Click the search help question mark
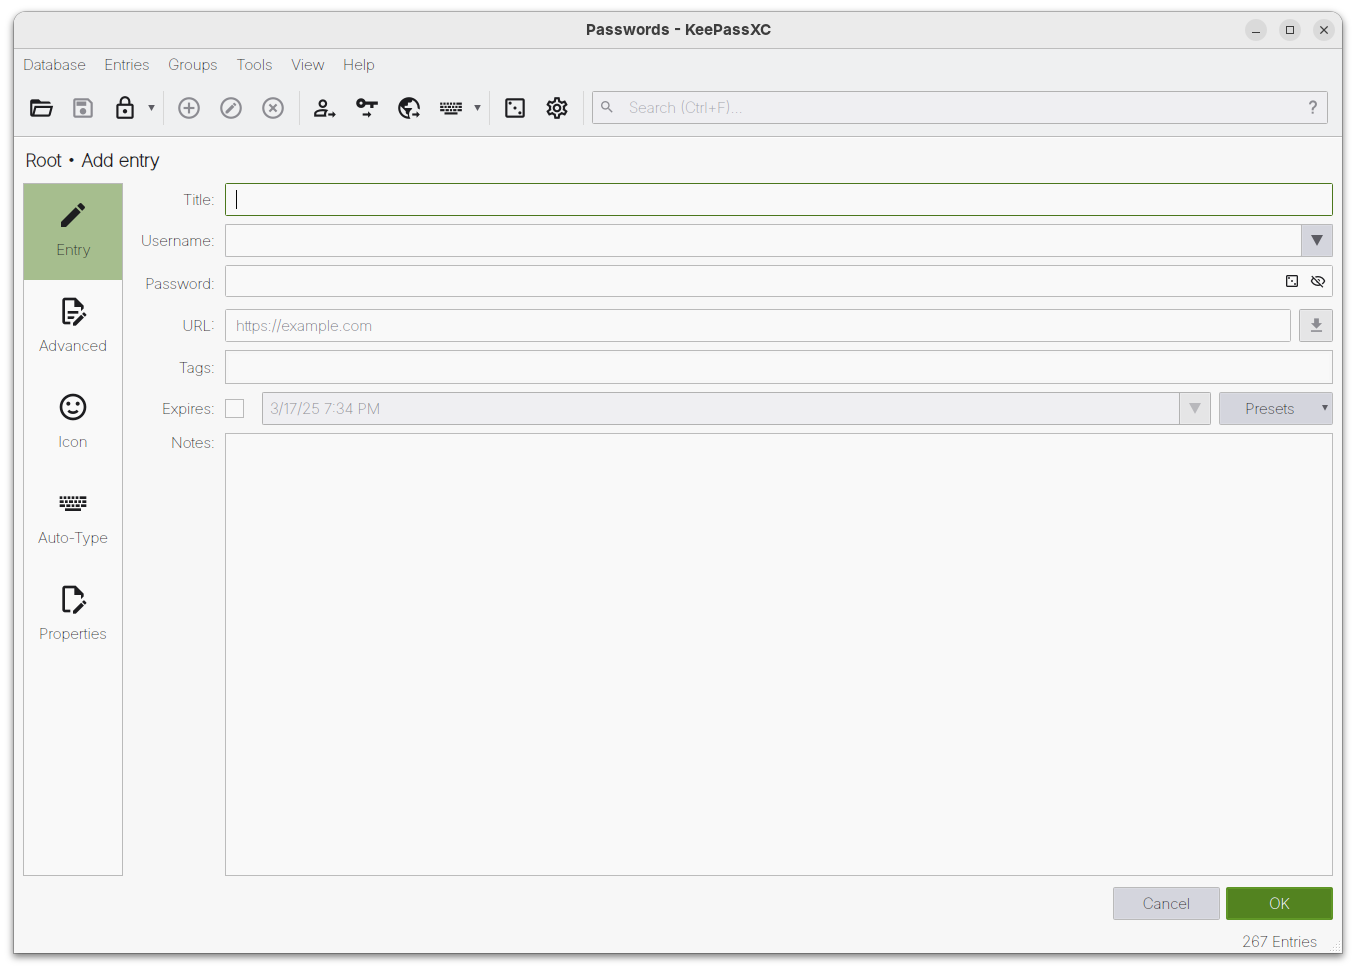1356x970 pixels. 1313,108
